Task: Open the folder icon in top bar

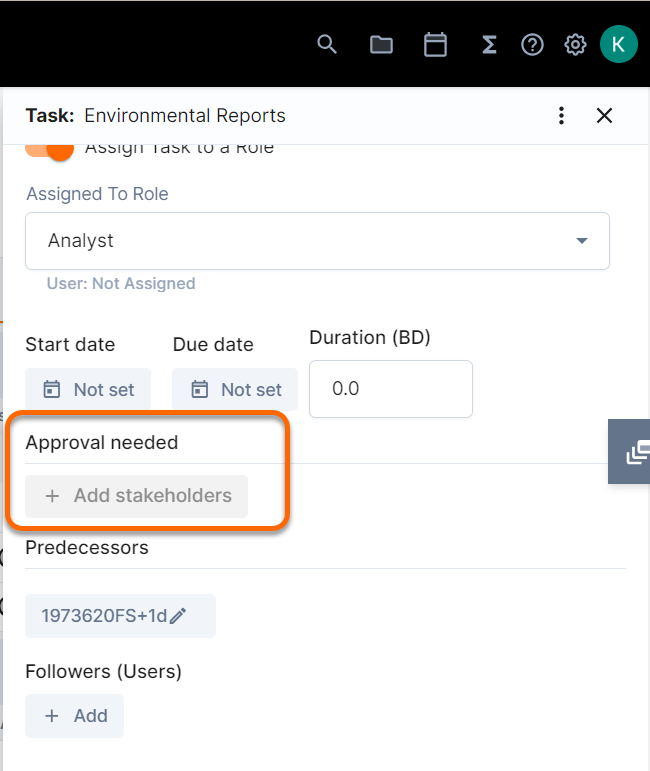Action: pos(381,44)
